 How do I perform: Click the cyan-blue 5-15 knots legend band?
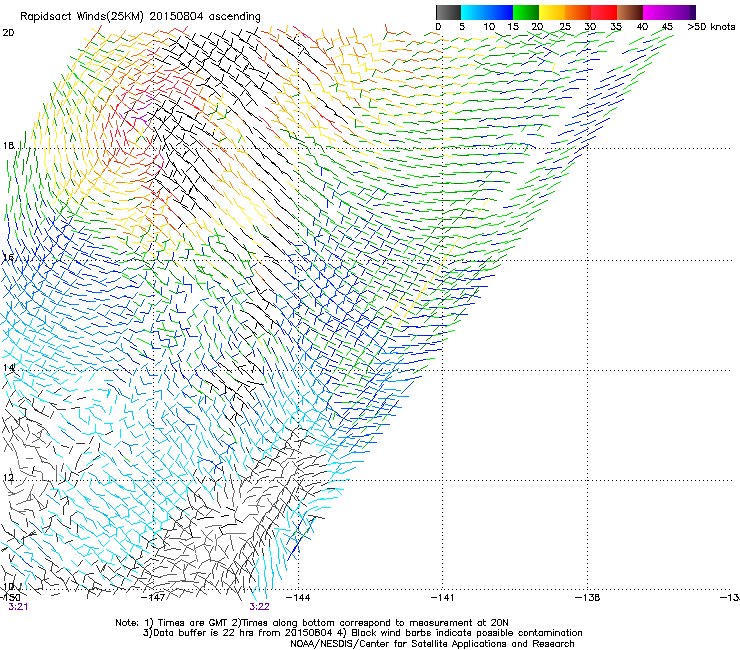[487, 12]
